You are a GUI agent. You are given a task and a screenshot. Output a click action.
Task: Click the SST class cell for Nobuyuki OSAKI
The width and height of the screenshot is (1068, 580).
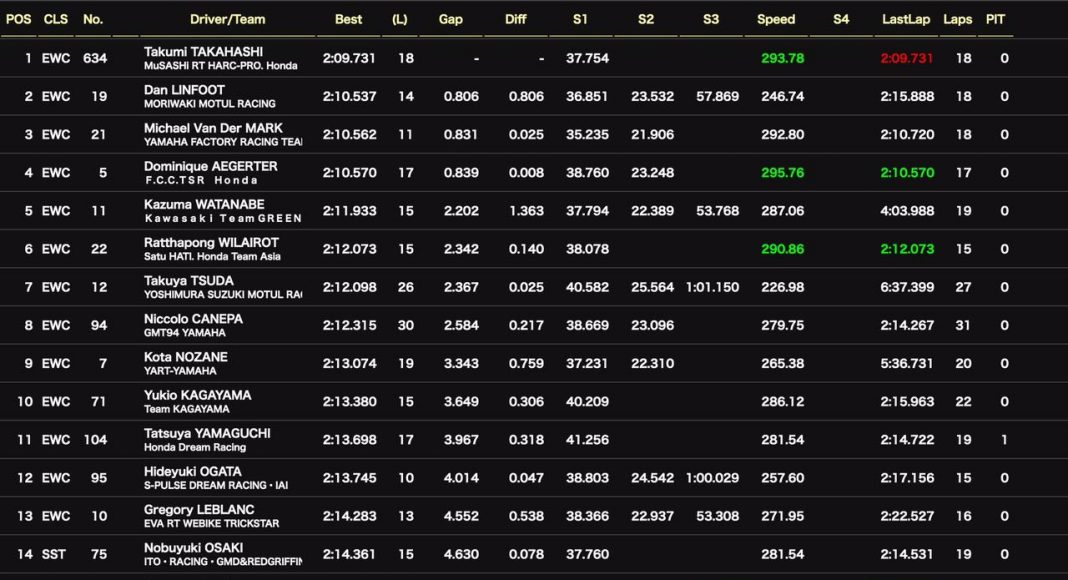(x=55, y=555)
